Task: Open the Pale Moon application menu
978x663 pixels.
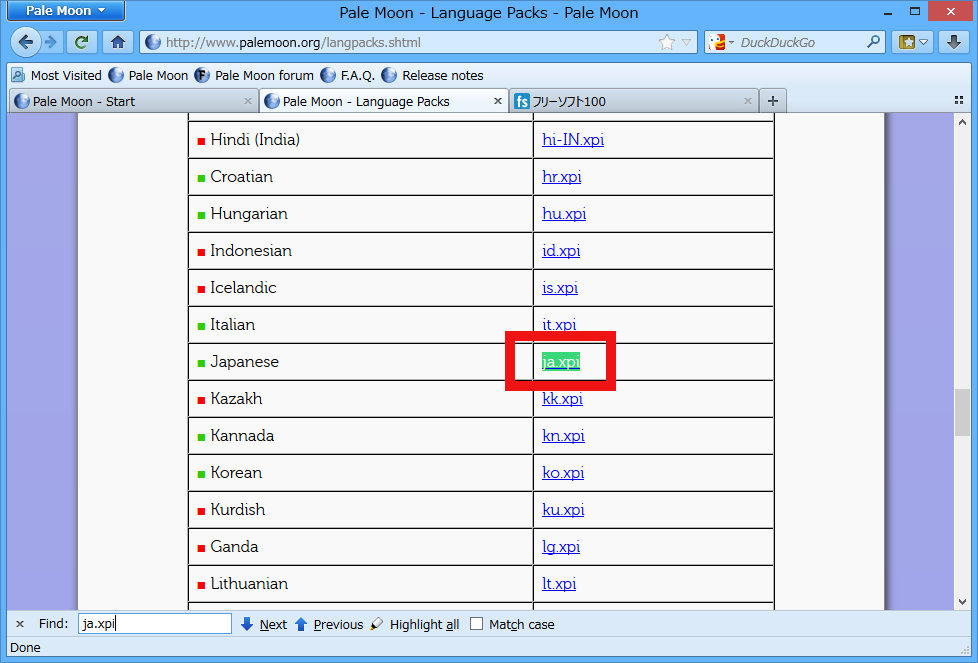Action: tap(65, 11)
